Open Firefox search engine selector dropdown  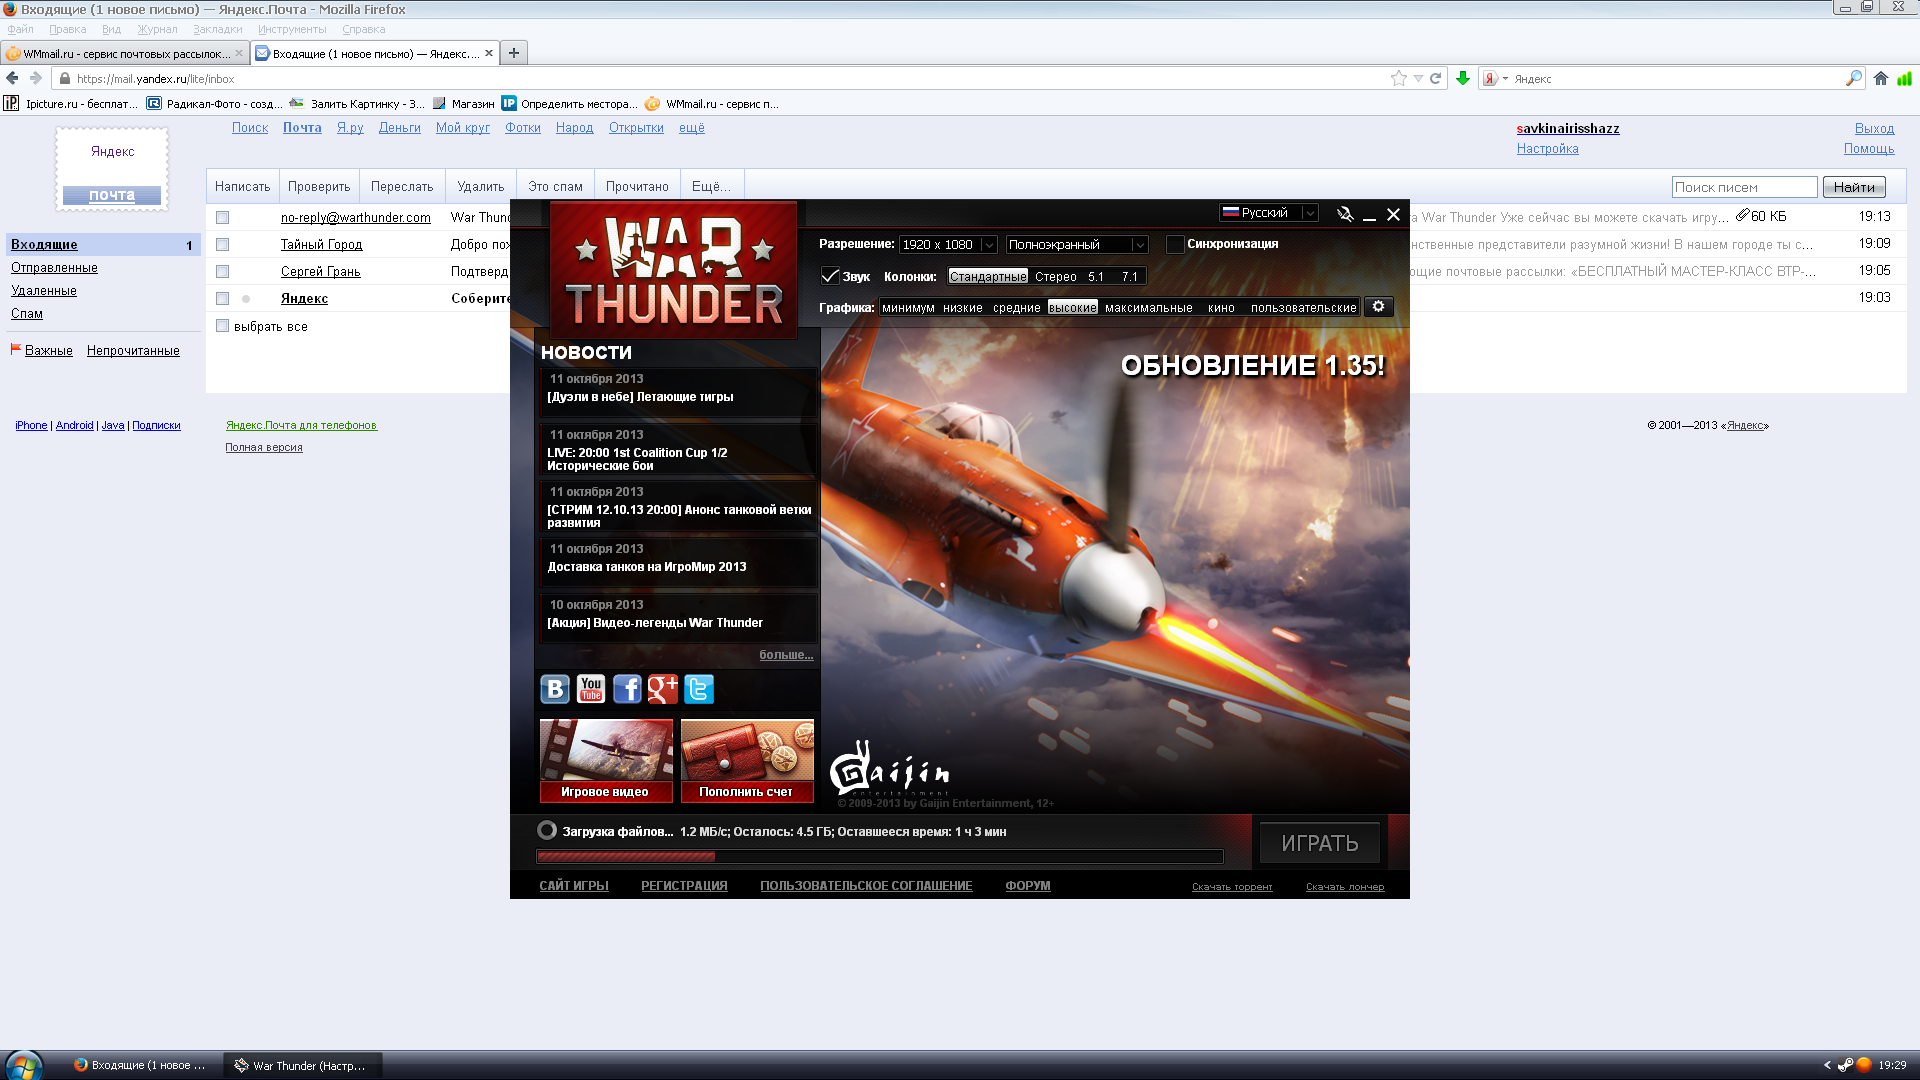click(1496, 78)
